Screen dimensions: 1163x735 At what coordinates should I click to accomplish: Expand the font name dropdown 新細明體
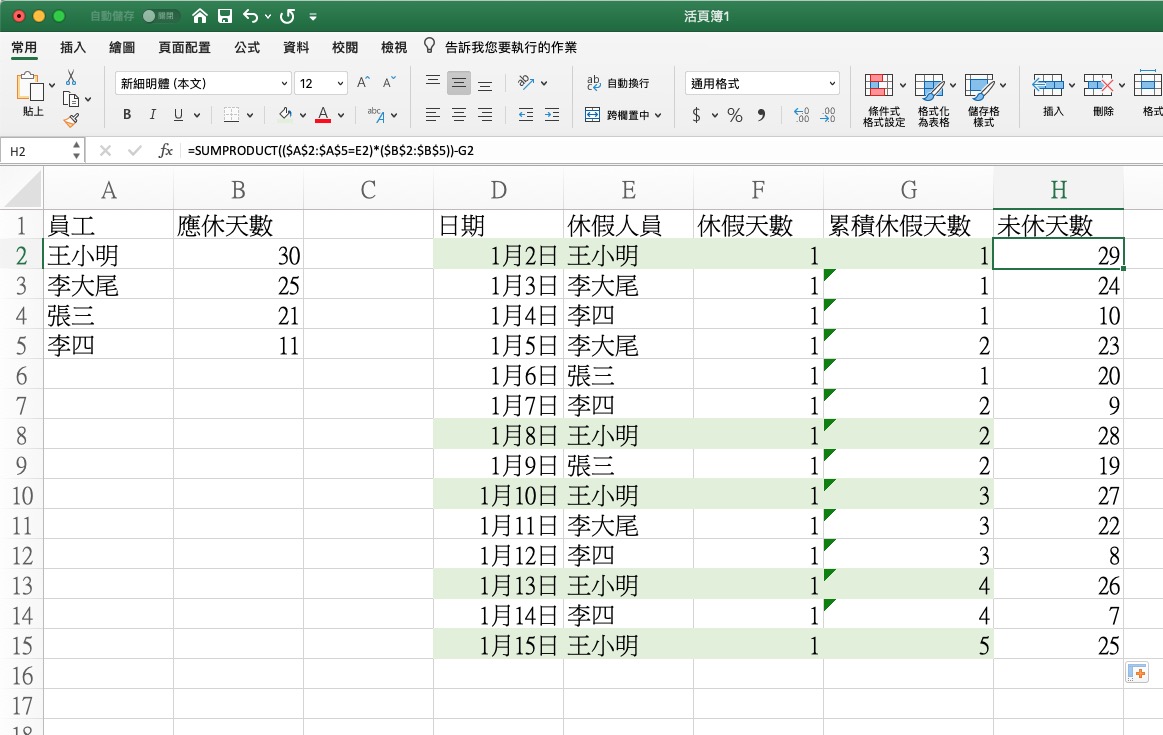[x=284, y=84]
